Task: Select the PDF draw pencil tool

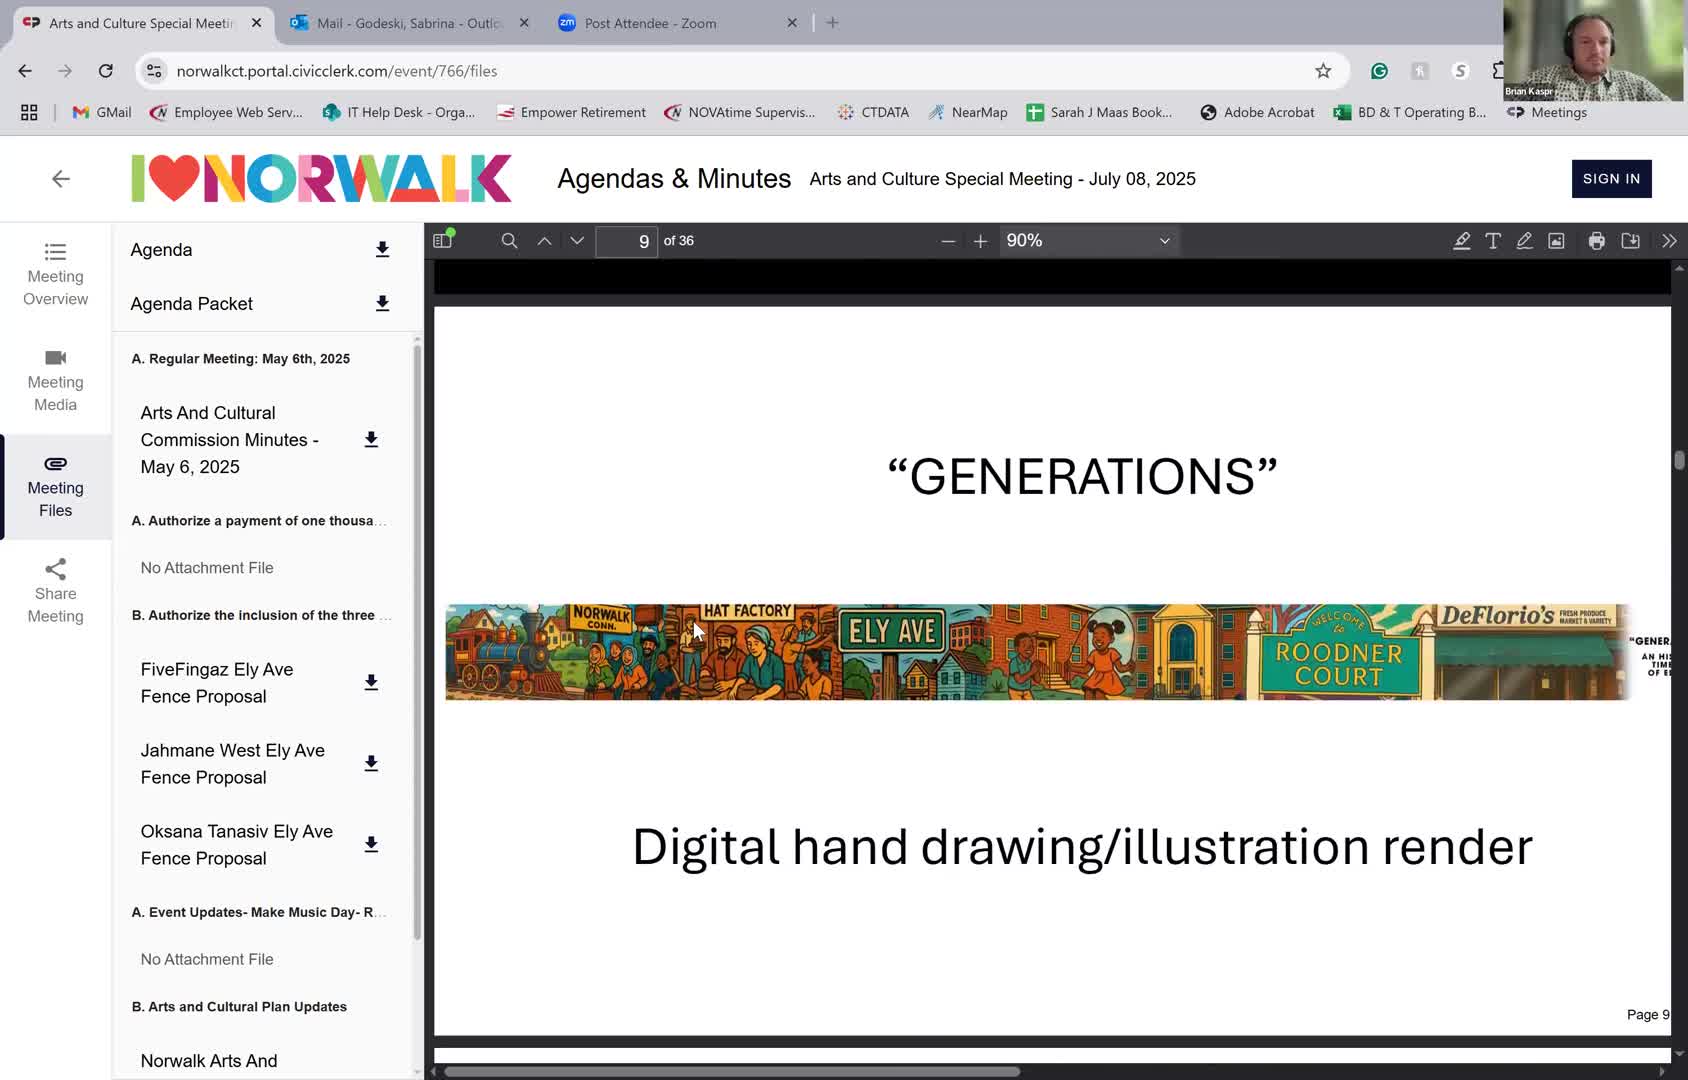Action: click(x=1524, y=240)
